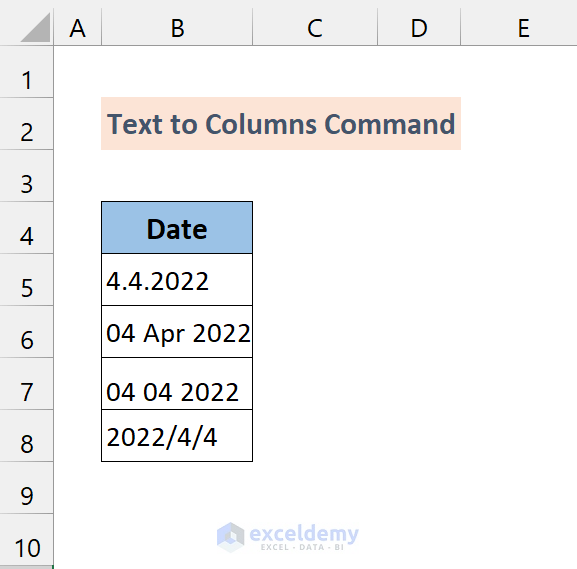Select column A header
The width and height of the screenshot is (577, 569).
78,28
